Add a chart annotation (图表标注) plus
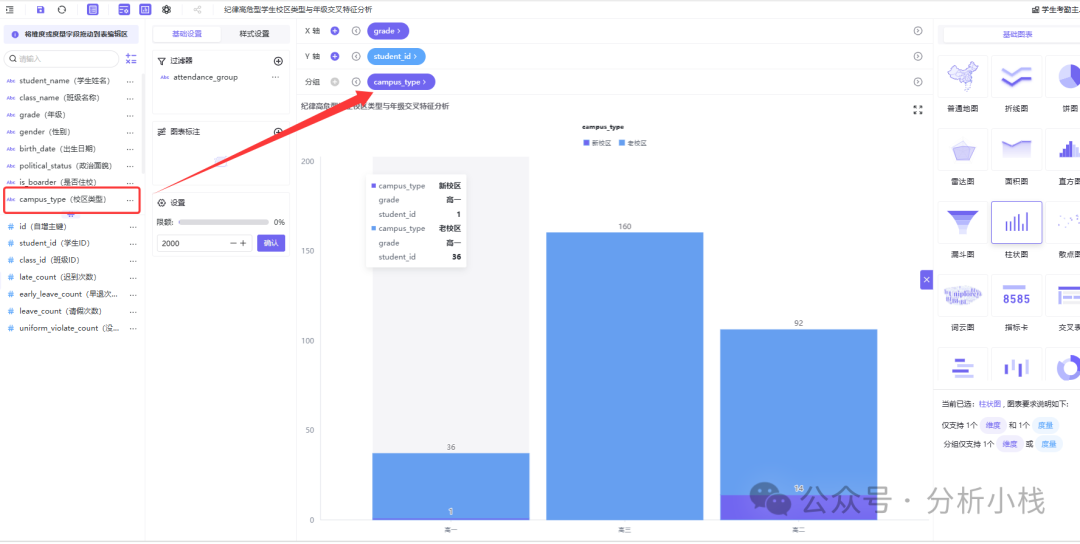Viewport: 1080px width, 544px height. [x=278, y=132]
